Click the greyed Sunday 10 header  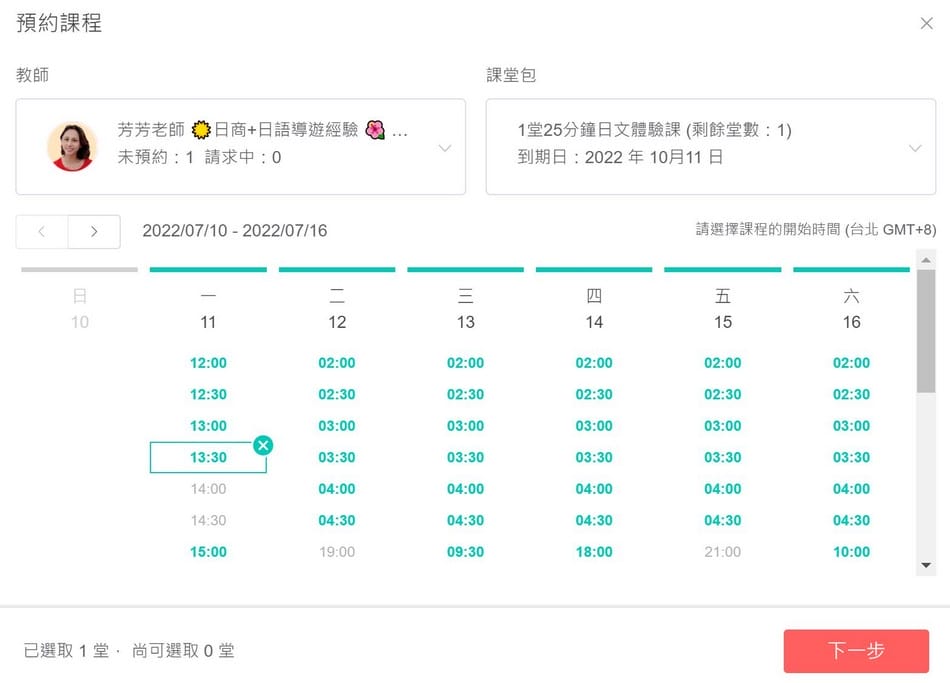(79, 308)
